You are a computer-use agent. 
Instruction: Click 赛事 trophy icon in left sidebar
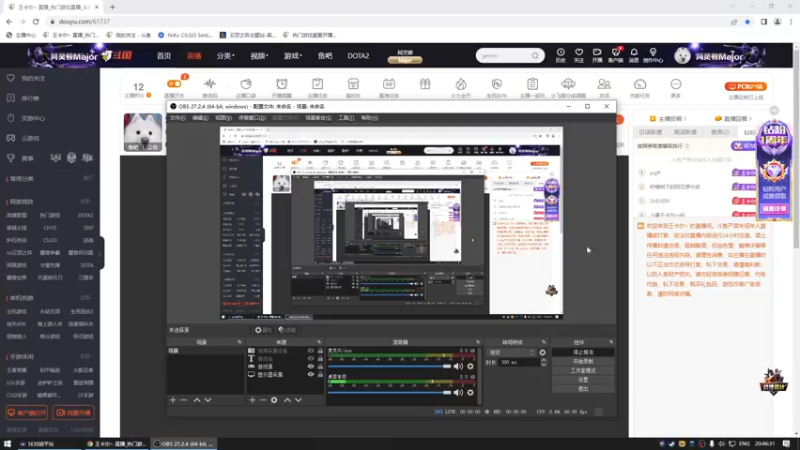coord(11,158)
